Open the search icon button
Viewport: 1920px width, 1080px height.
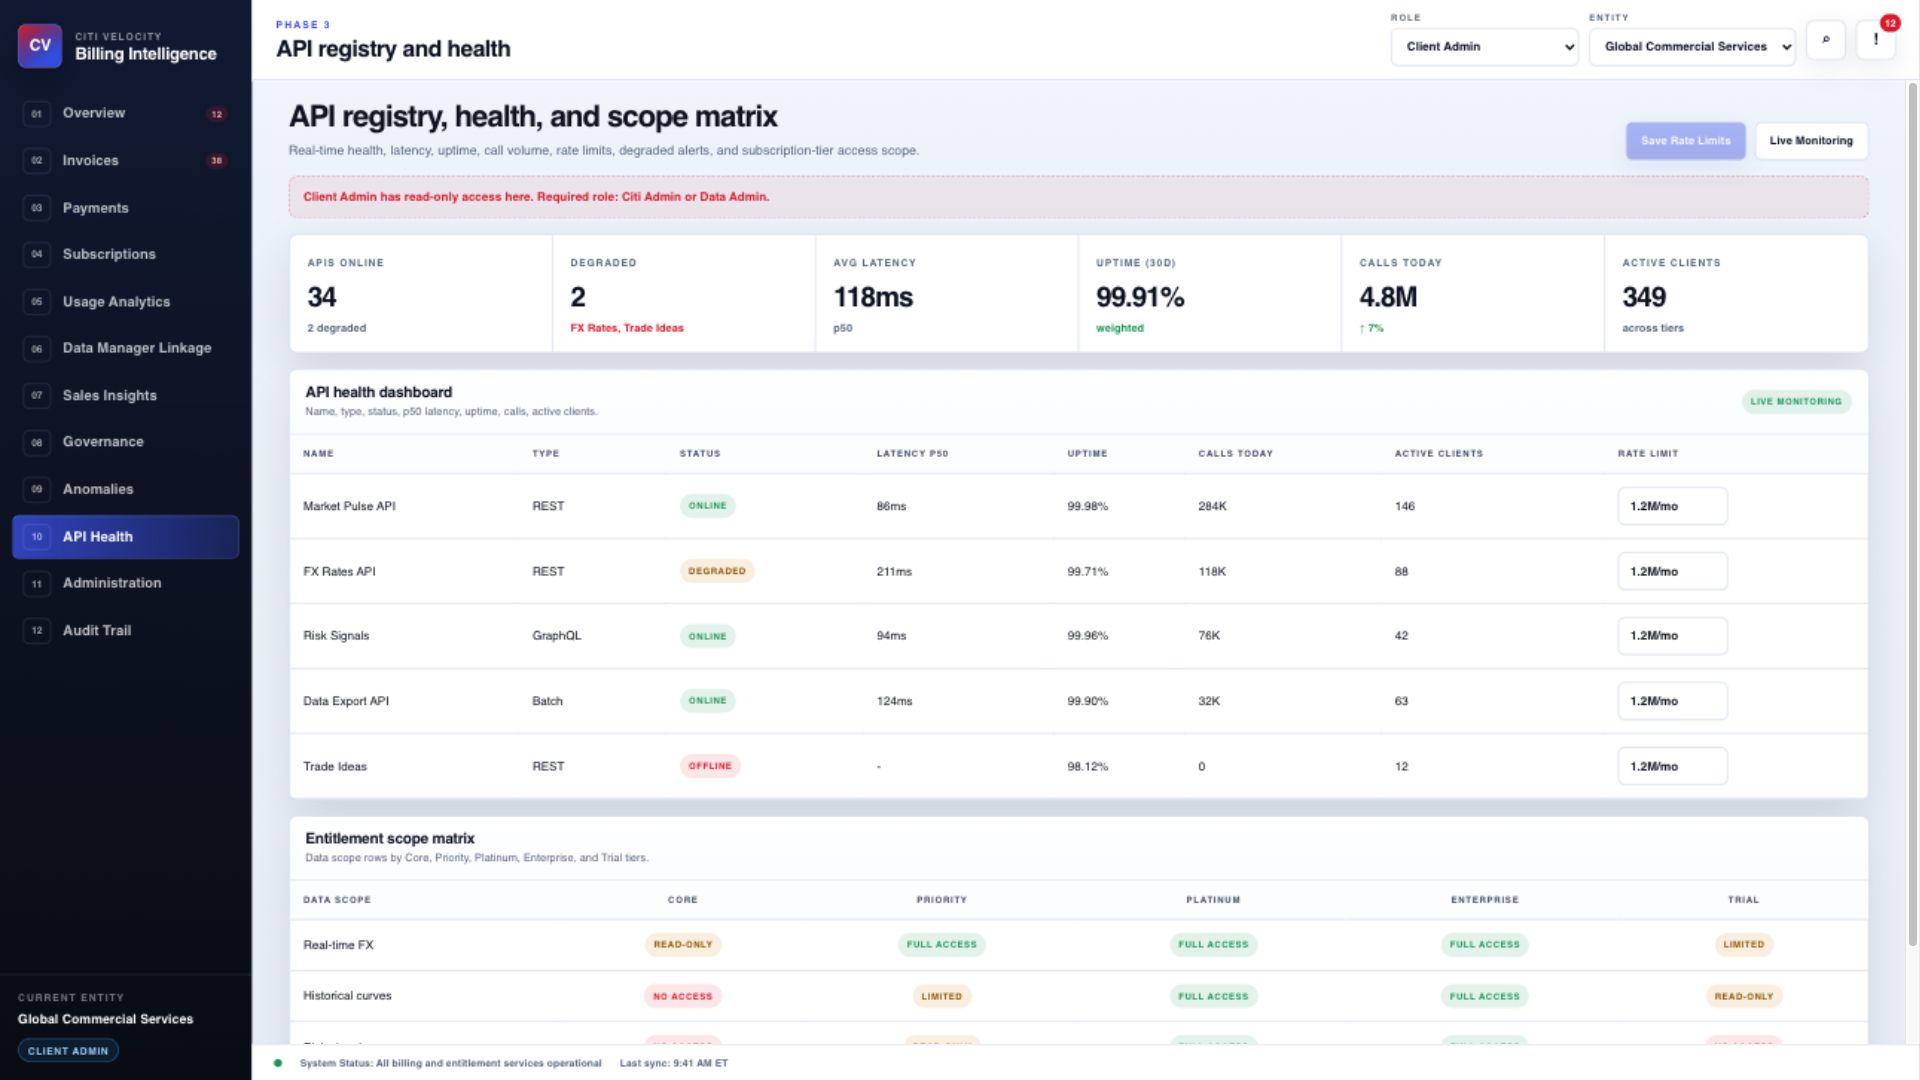click(1826, 40)
